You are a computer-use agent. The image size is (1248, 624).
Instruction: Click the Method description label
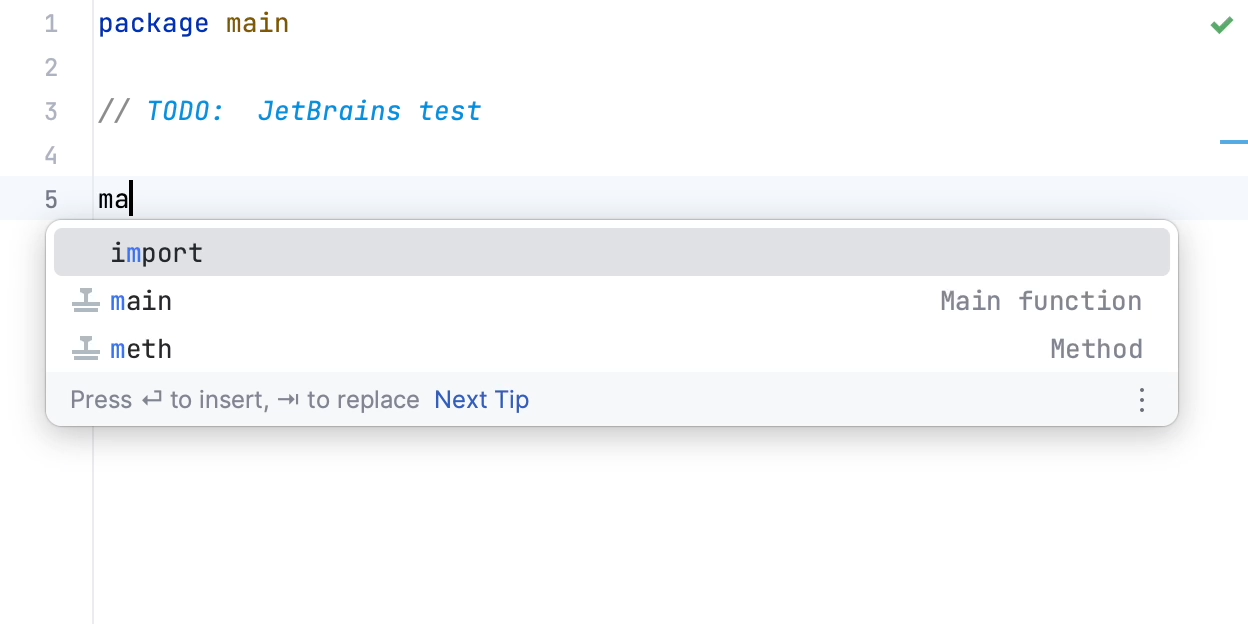pyautogui.click(x=1095, y=349)
